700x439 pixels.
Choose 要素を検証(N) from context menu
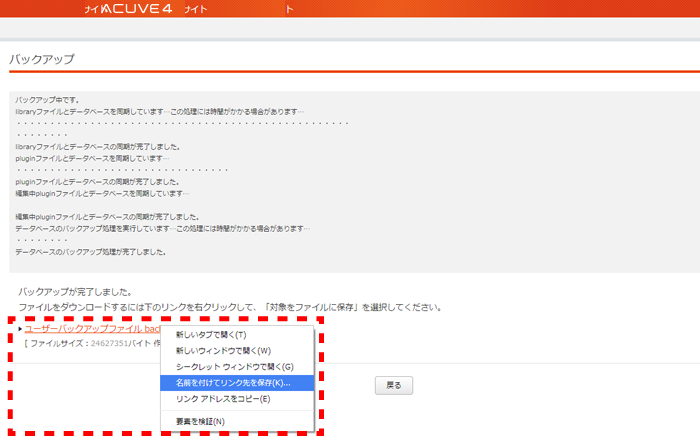237,421
